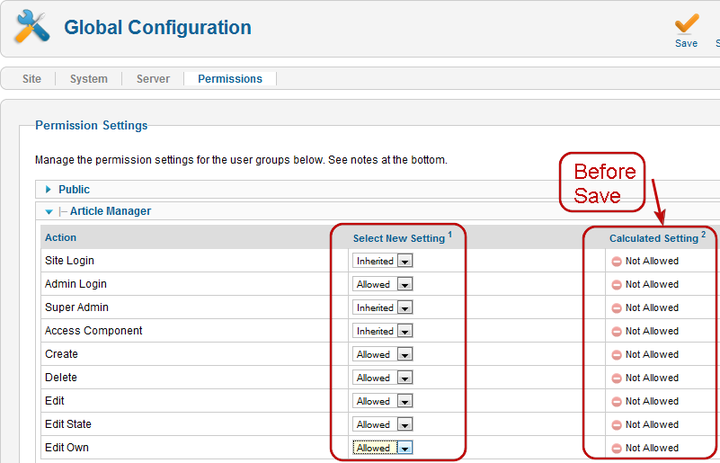Click the Not Allowed icon for Delete row

[x=617, y=378]
